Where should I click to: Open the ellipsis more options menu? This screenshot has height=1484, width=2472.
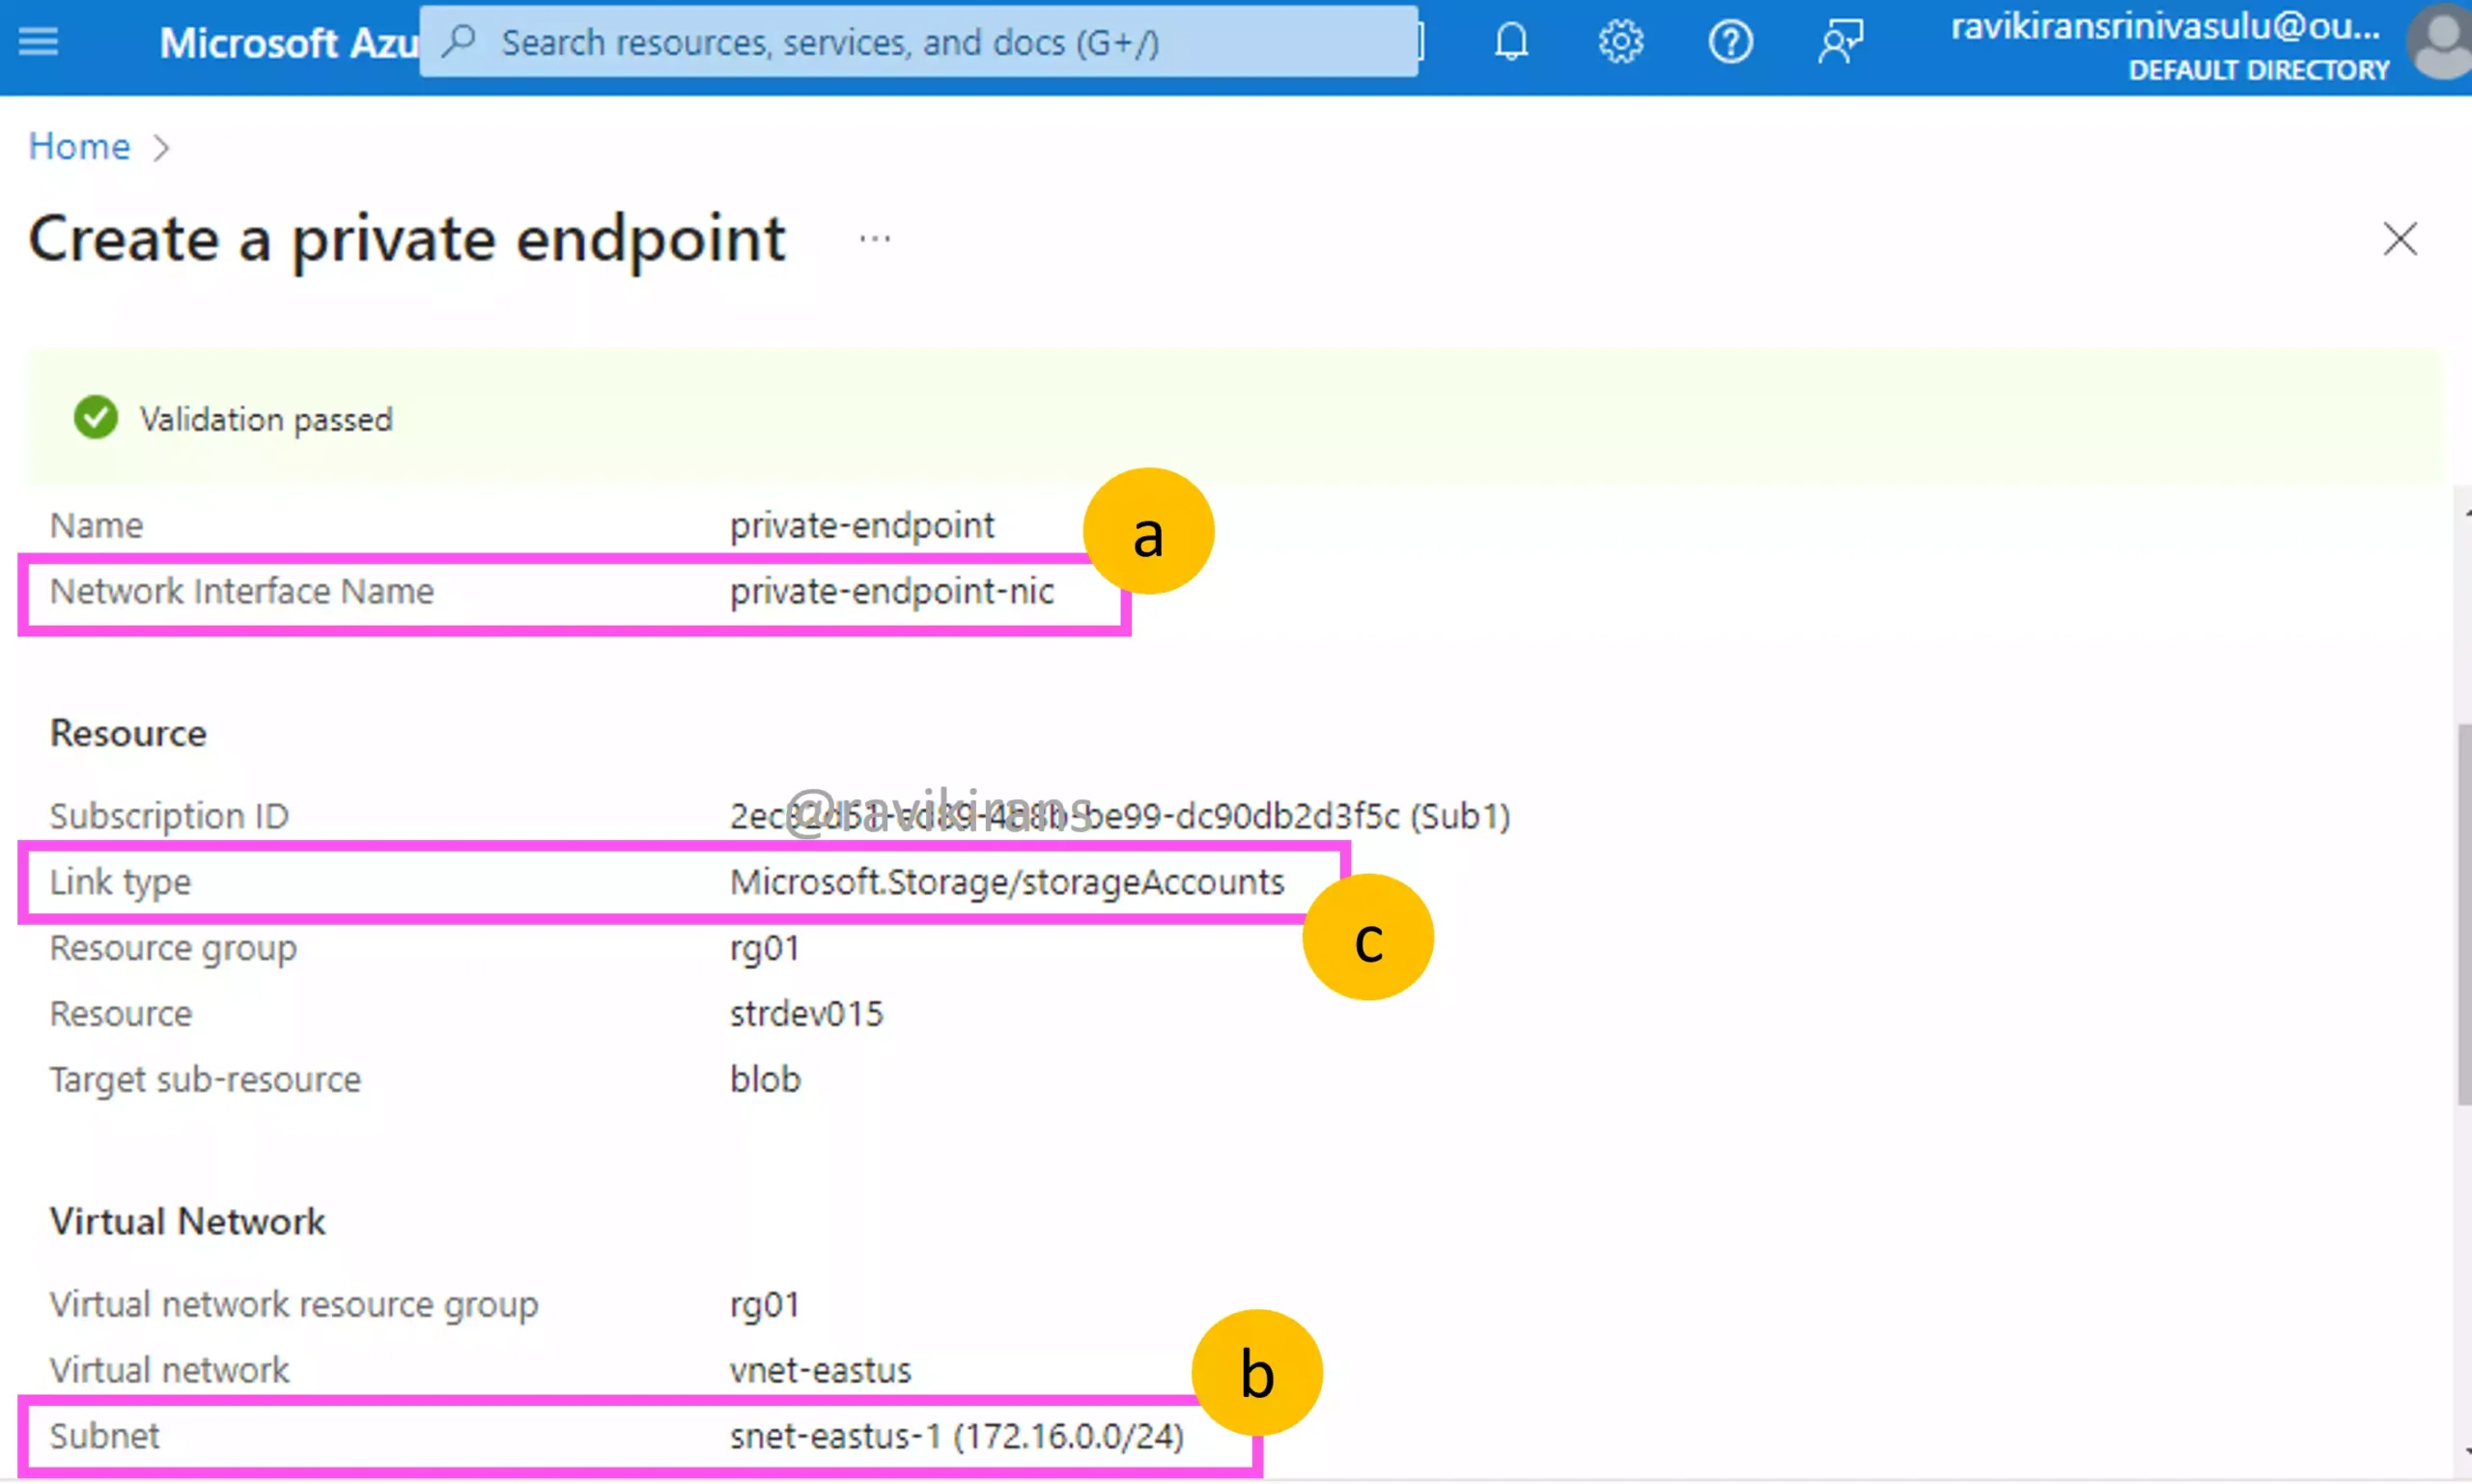coord(875,239)
